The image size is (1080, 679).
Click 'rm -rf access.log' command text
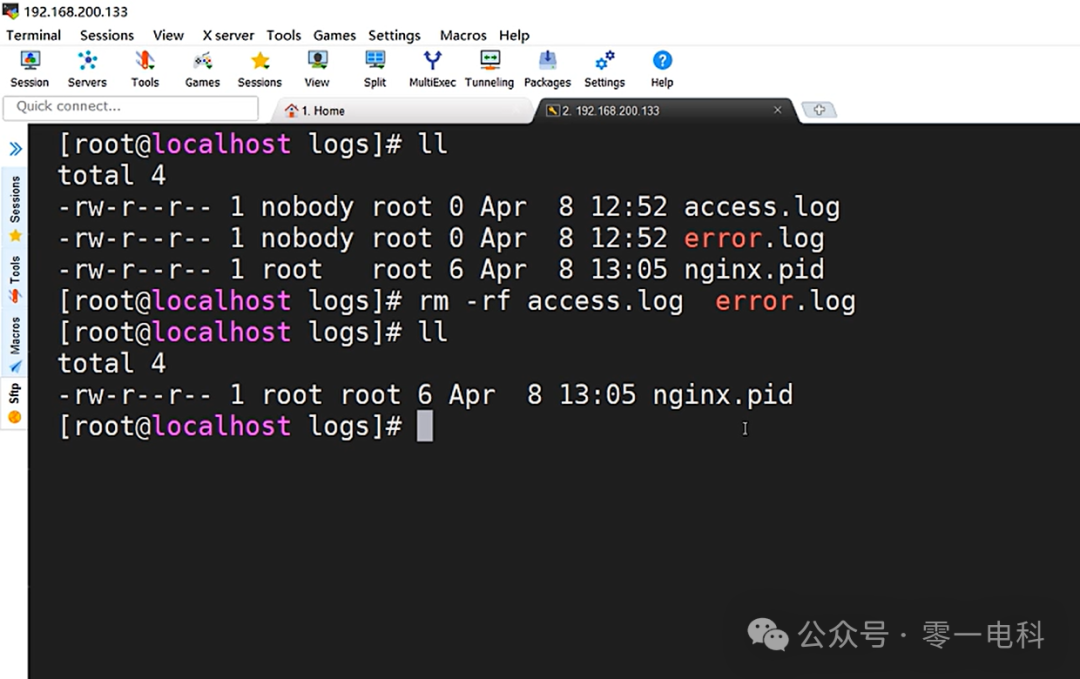551,301
